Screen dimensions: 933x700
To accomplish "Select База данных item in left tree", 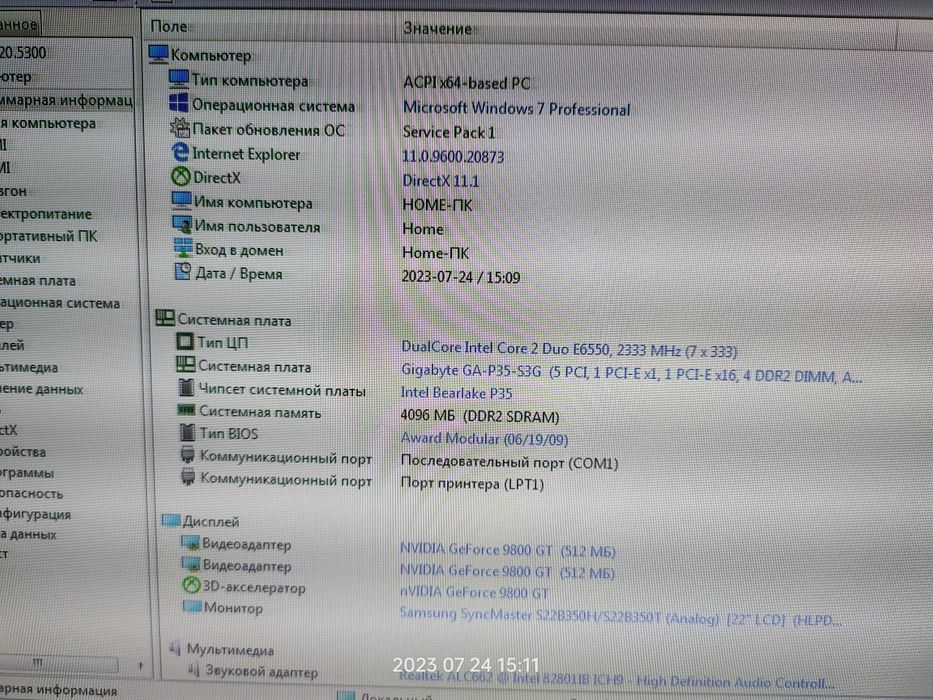I will click(x=29, y=534).
